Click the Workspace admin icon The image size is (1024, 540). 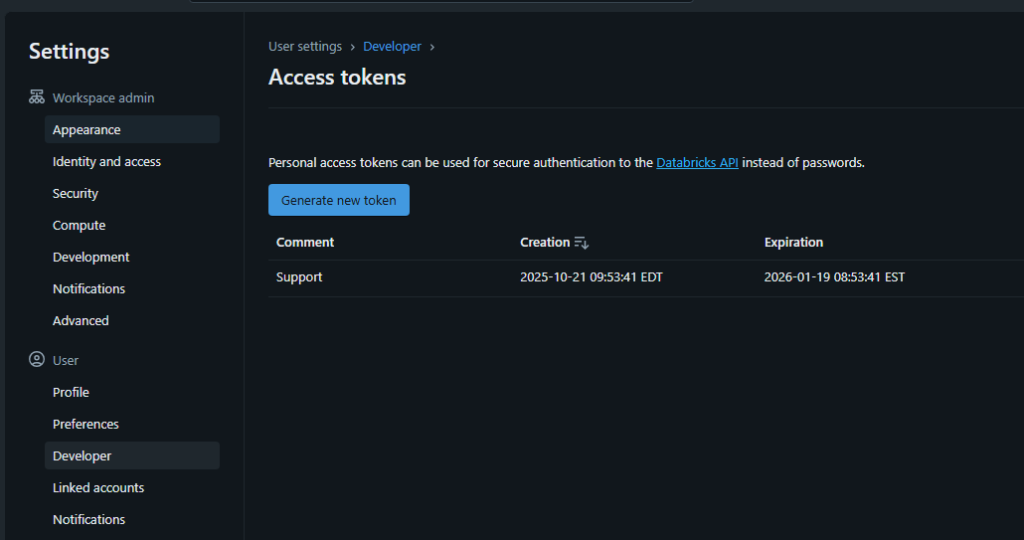(37, 98)
